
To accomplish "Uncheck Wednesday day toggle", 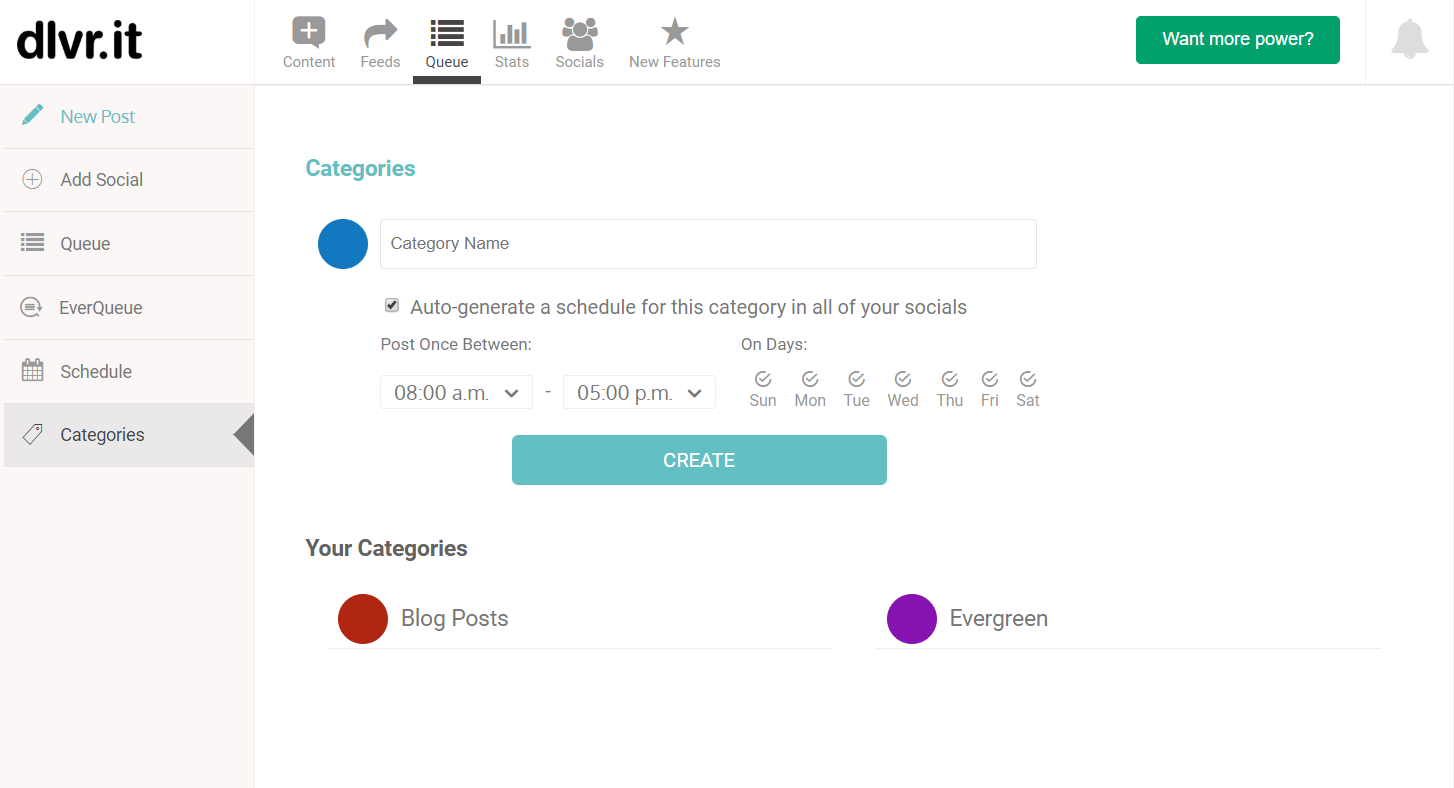I will coord(903,379).
